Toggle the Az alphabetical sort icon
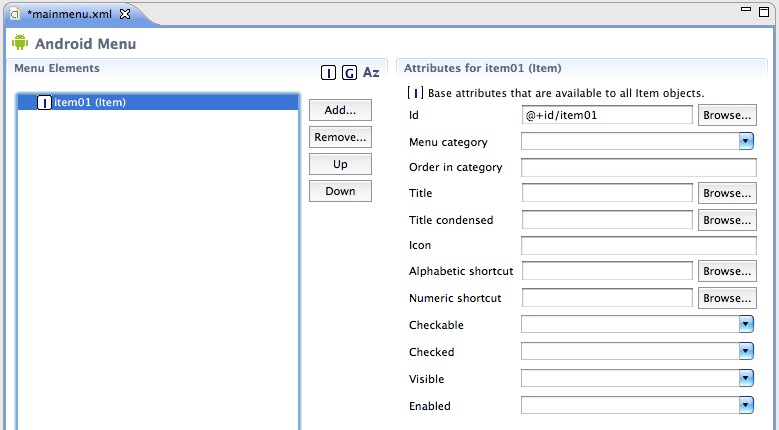 (371, 72)
